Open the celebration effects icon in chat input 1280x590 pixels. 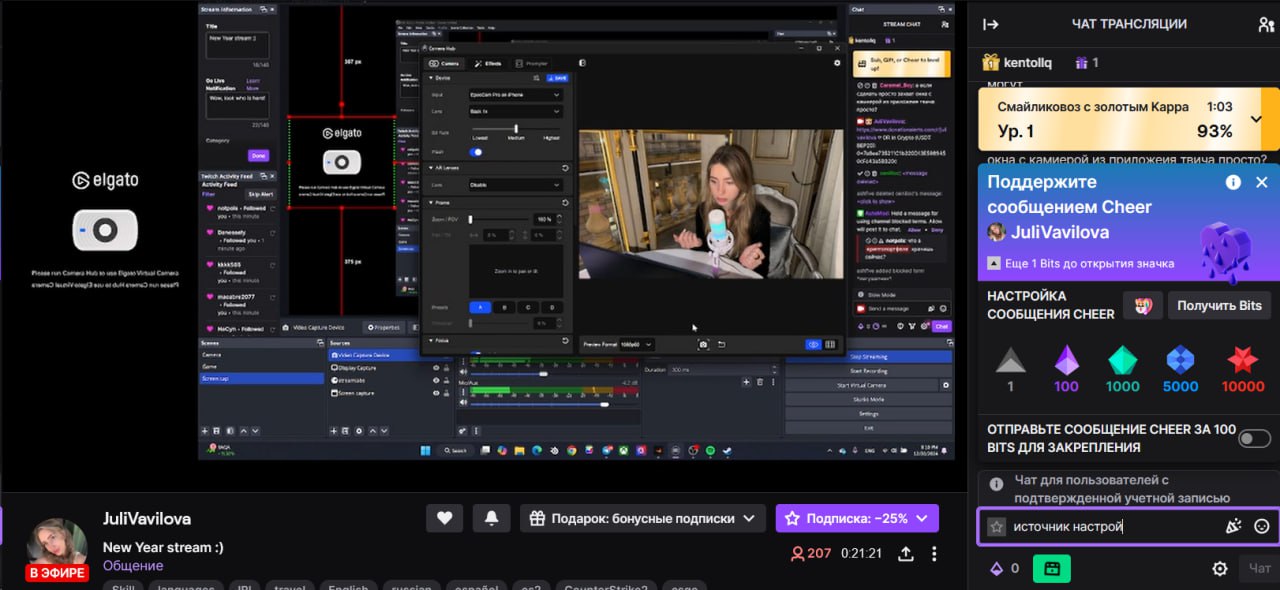point(1233,526)
